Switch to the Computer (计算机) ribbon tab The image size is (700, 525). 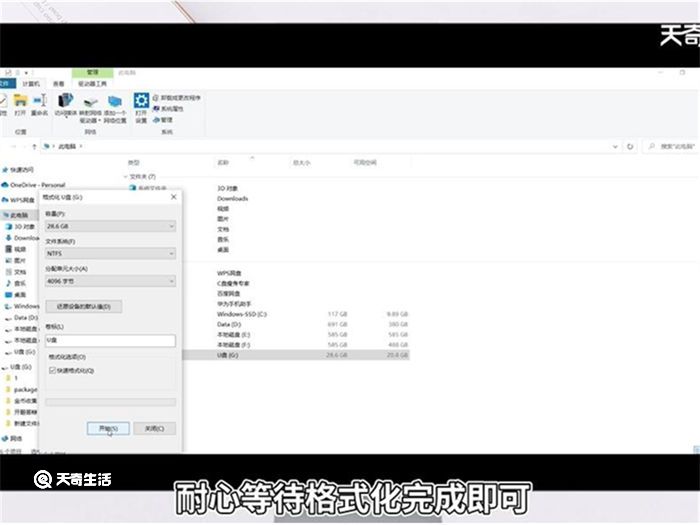31,83
